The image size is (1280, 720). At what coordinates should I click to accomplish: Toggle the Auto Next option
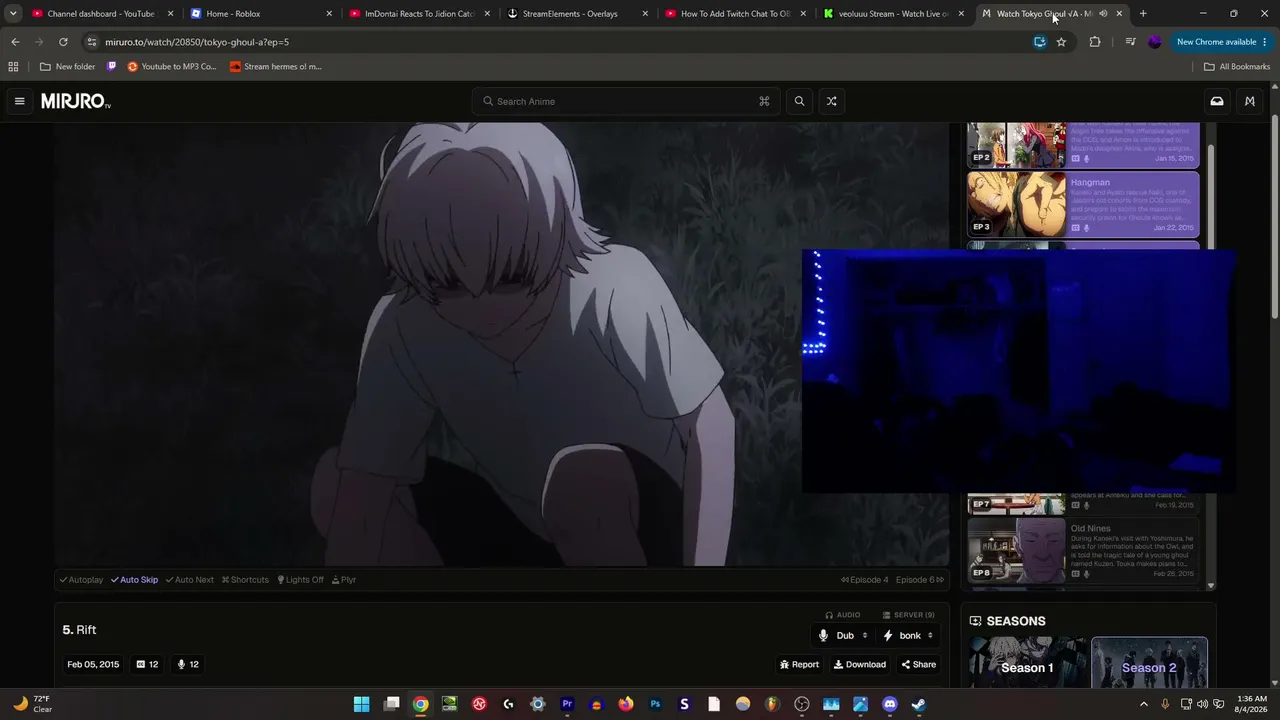point(190,580)
